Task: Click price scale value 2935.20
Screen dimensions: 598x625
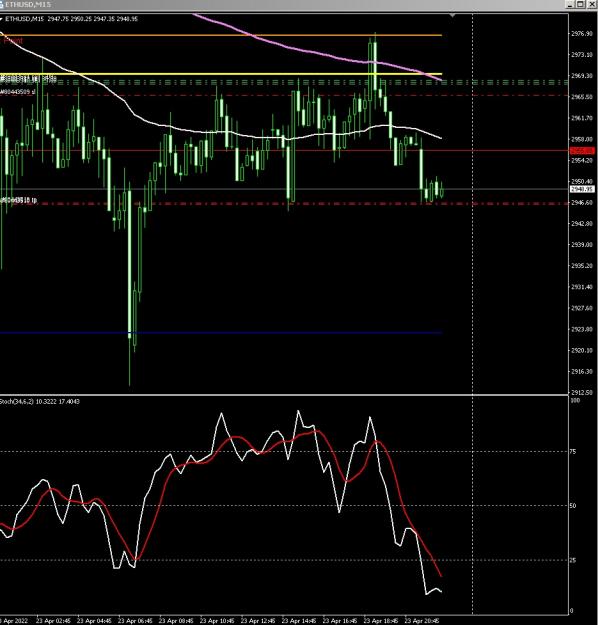Action: (x=582, y=266)
